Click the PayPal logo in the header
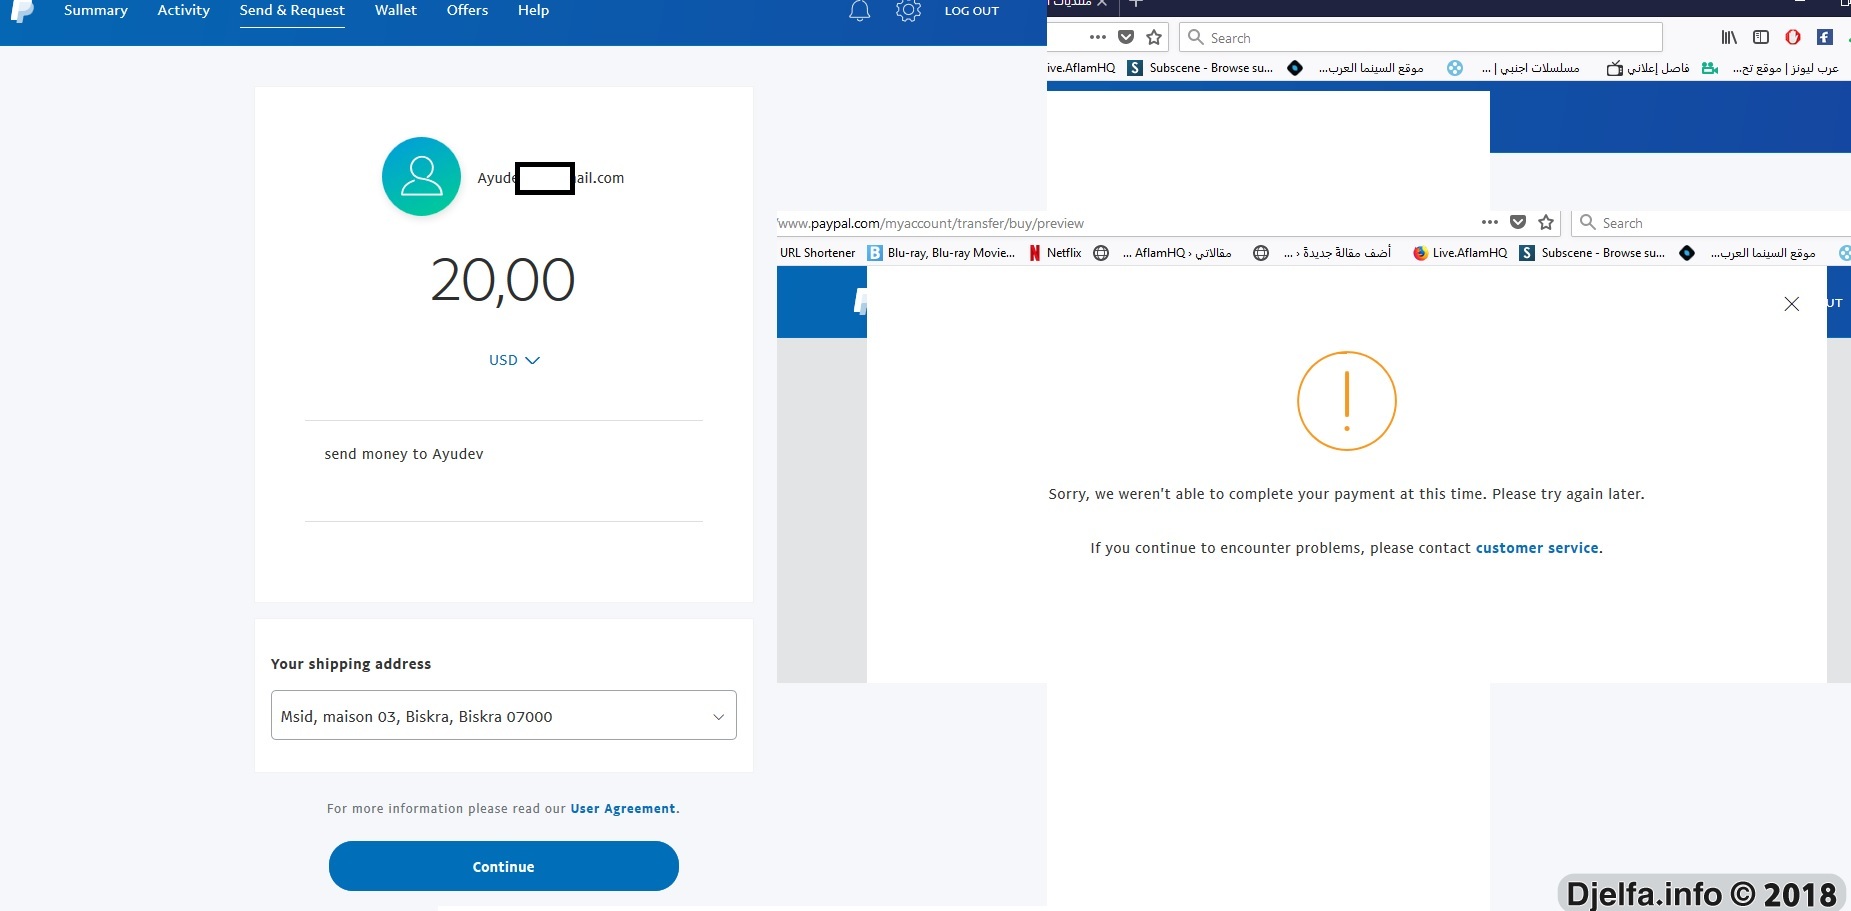 click(21, 11)
